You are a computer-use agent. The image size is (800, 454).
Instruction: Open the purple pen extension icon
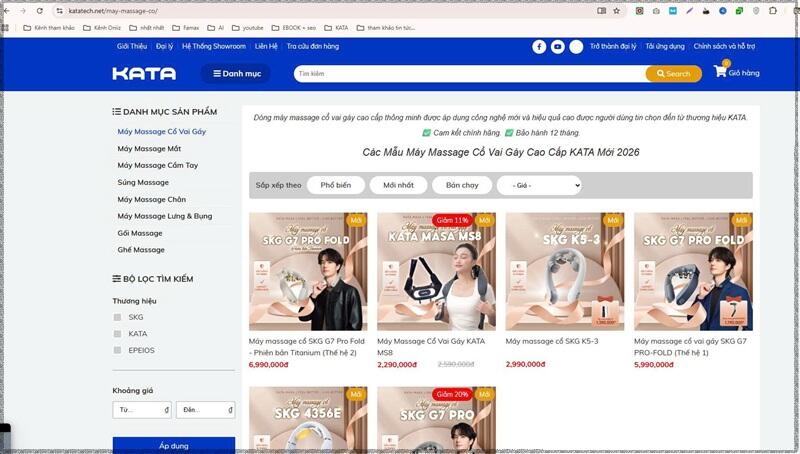pos(689,11)
